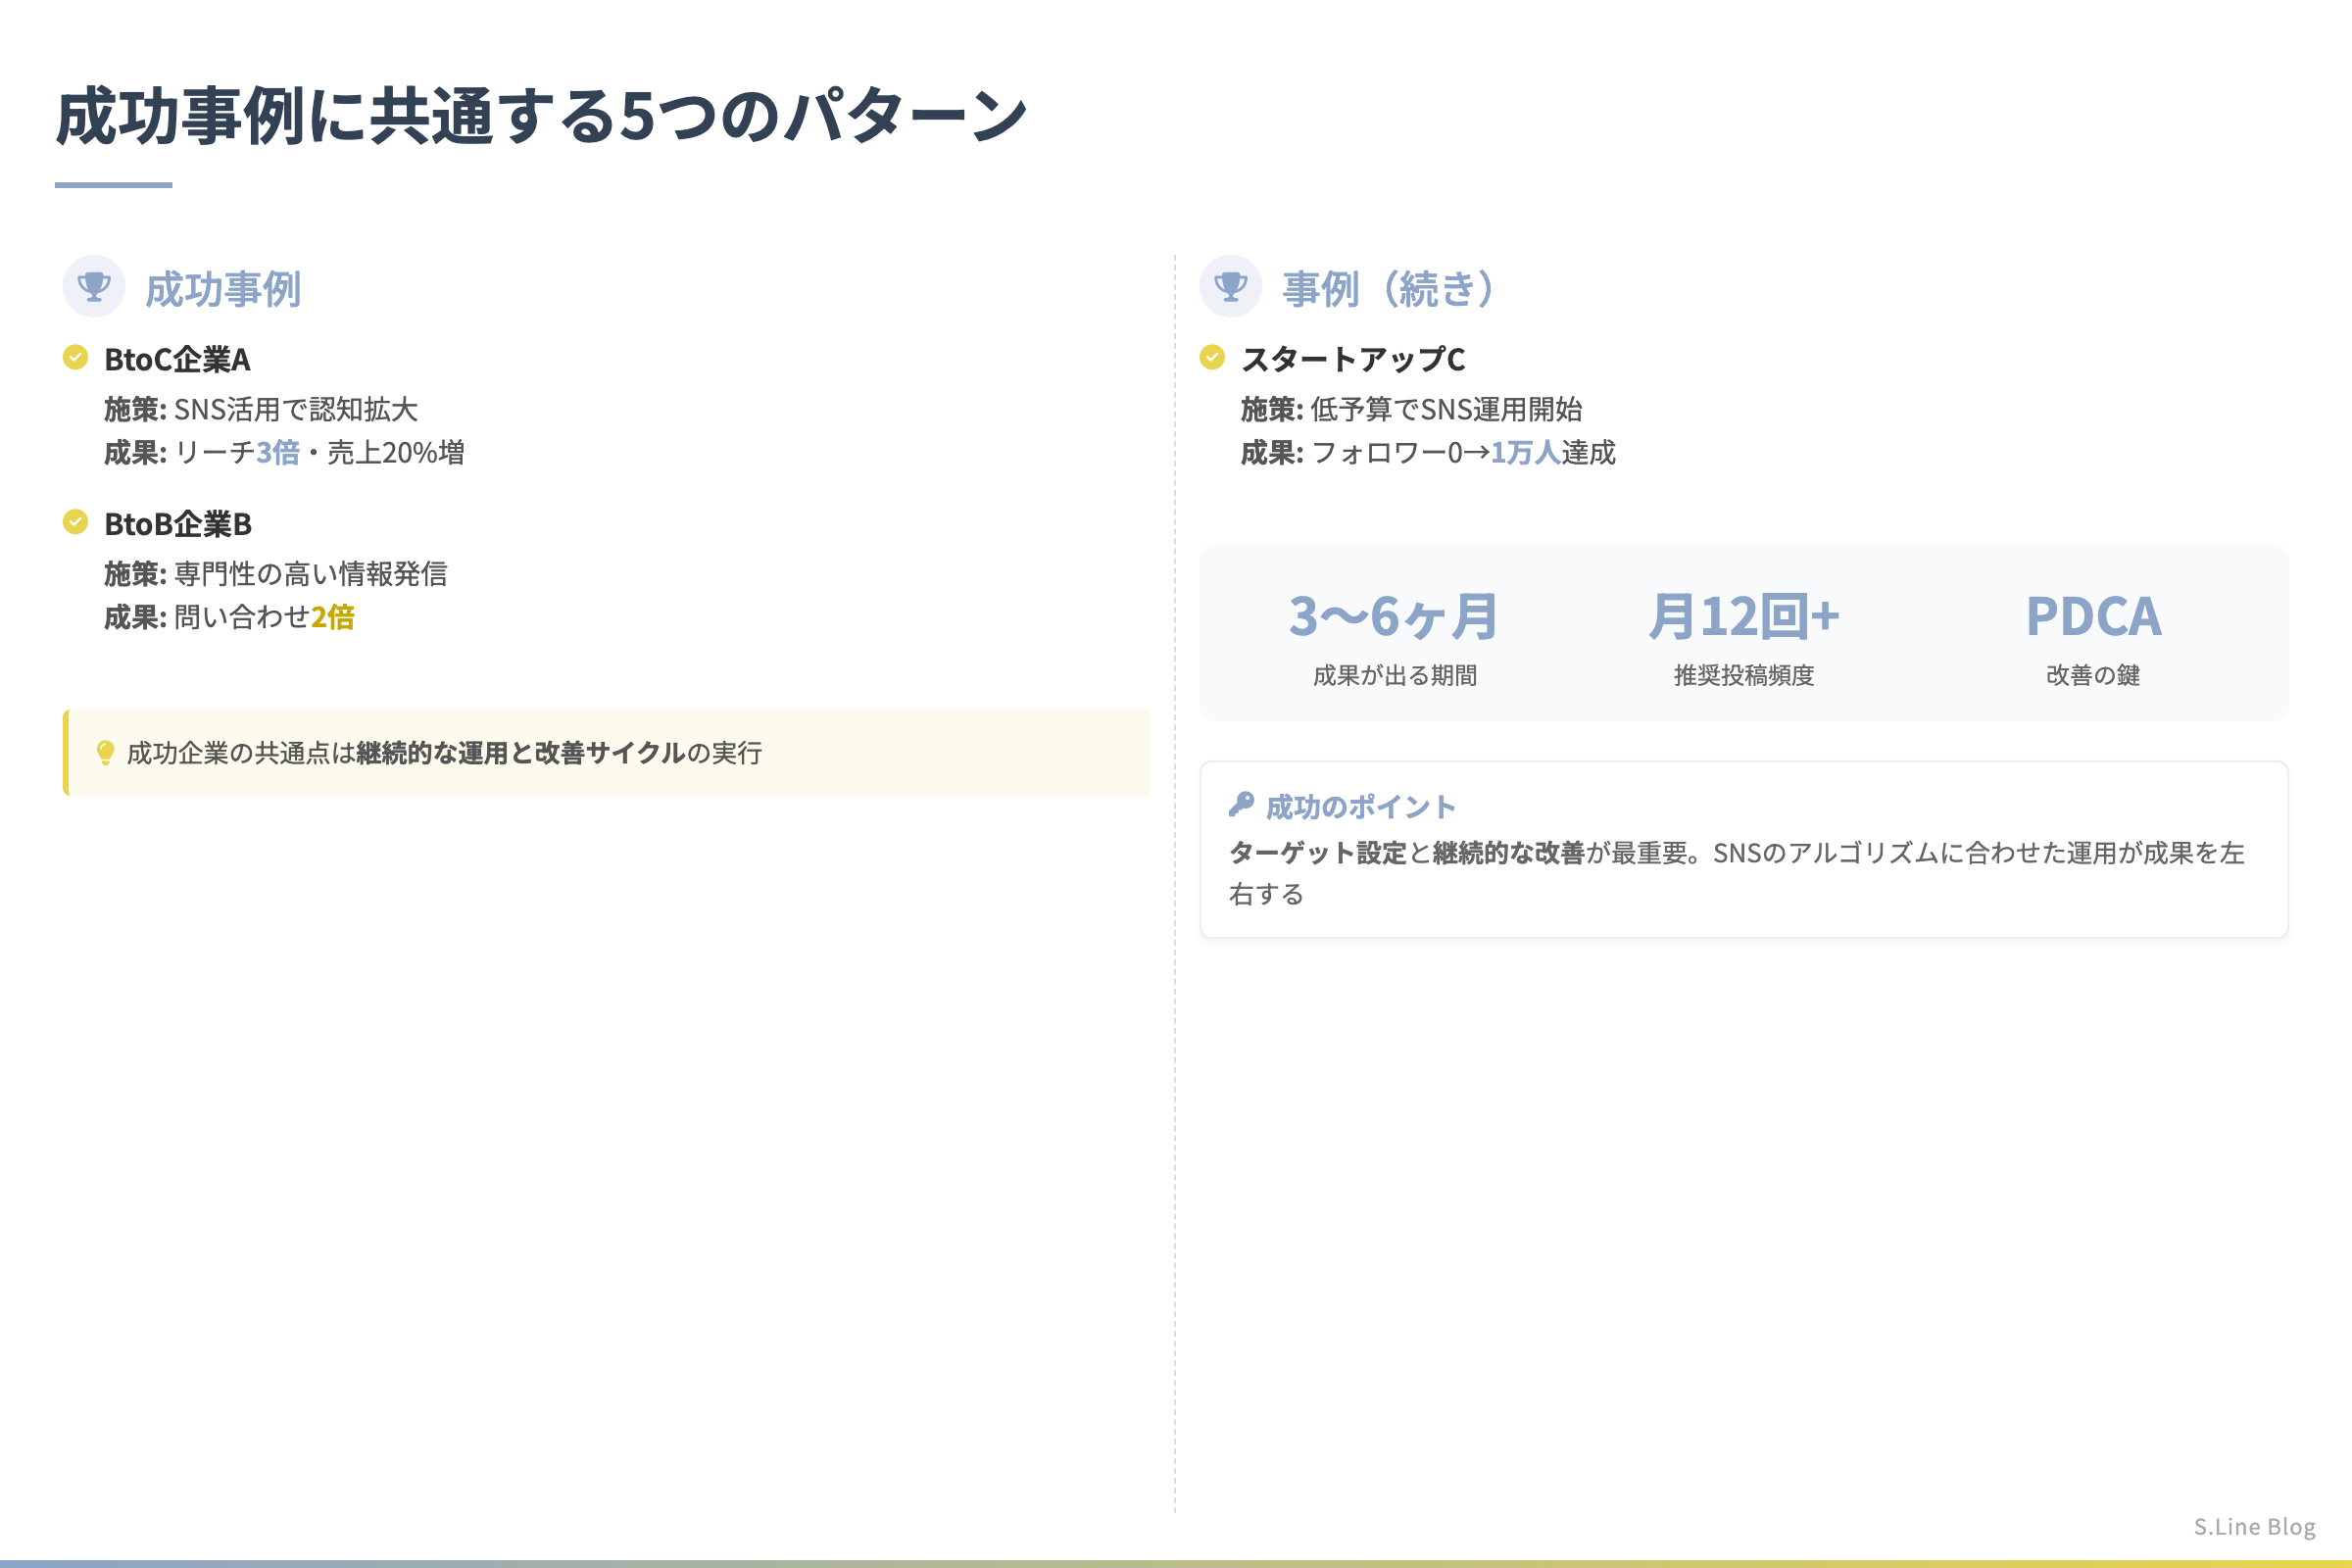Click the highlighted 1万人 follower result
2352x1568 pixels.
1526,453
